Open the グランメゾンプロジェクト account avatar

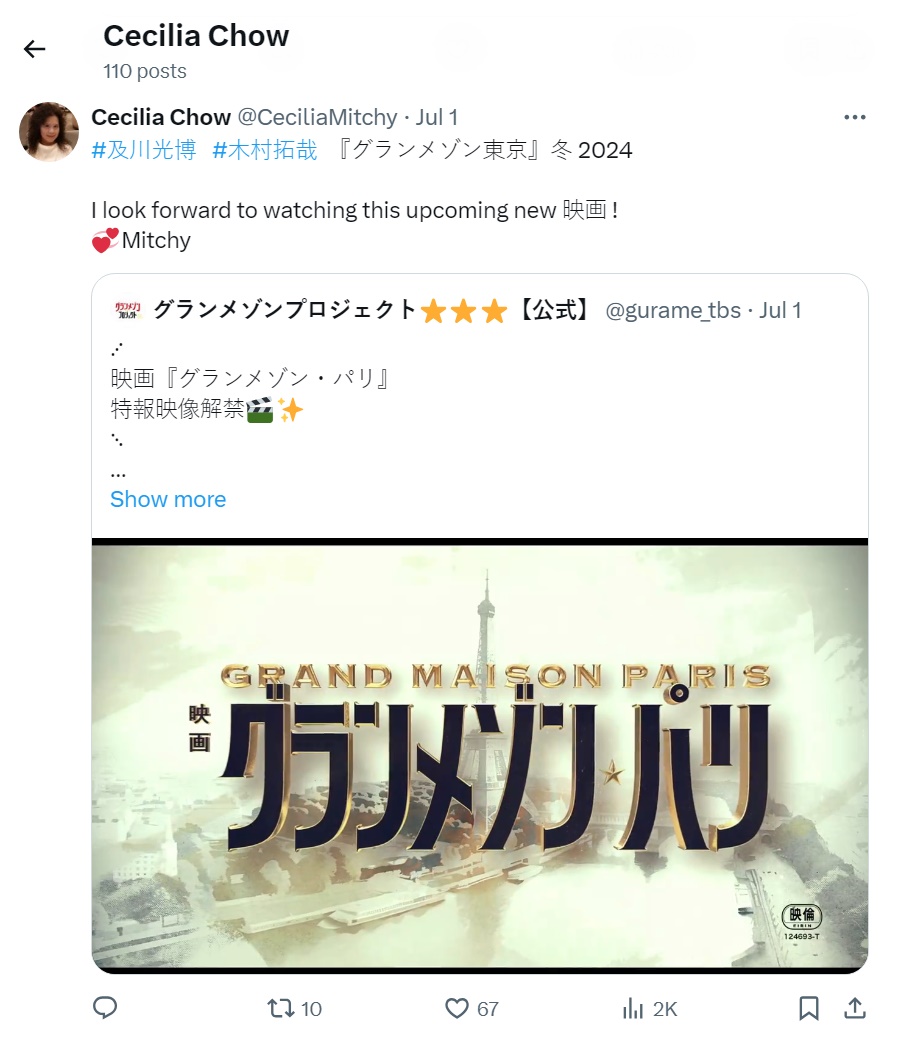coord(128,310)
